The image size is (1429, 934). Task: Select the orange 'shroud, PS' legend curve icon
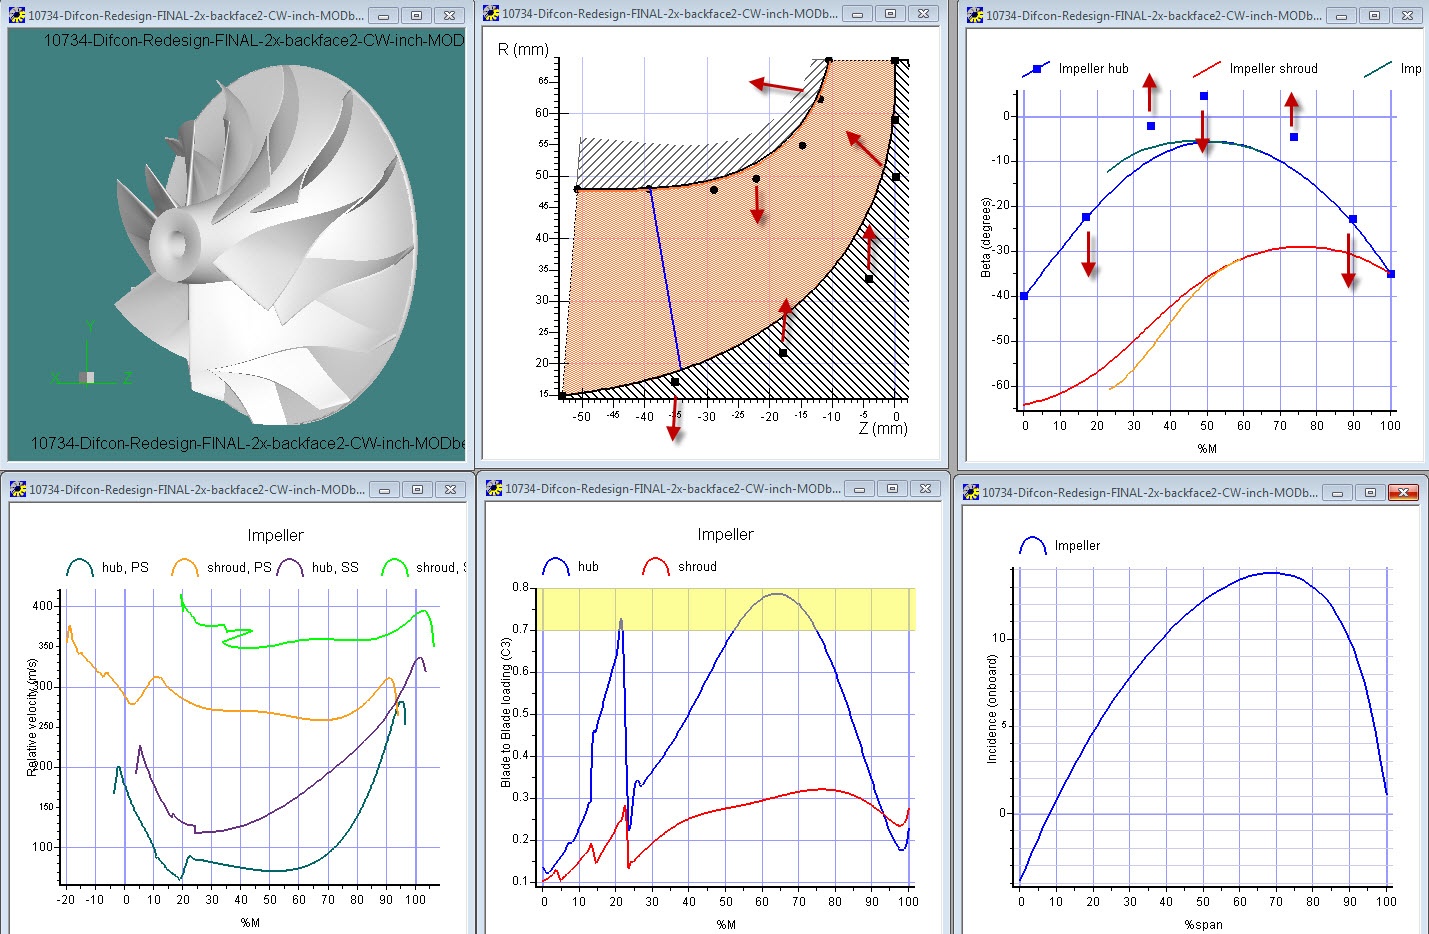point(187,566)
